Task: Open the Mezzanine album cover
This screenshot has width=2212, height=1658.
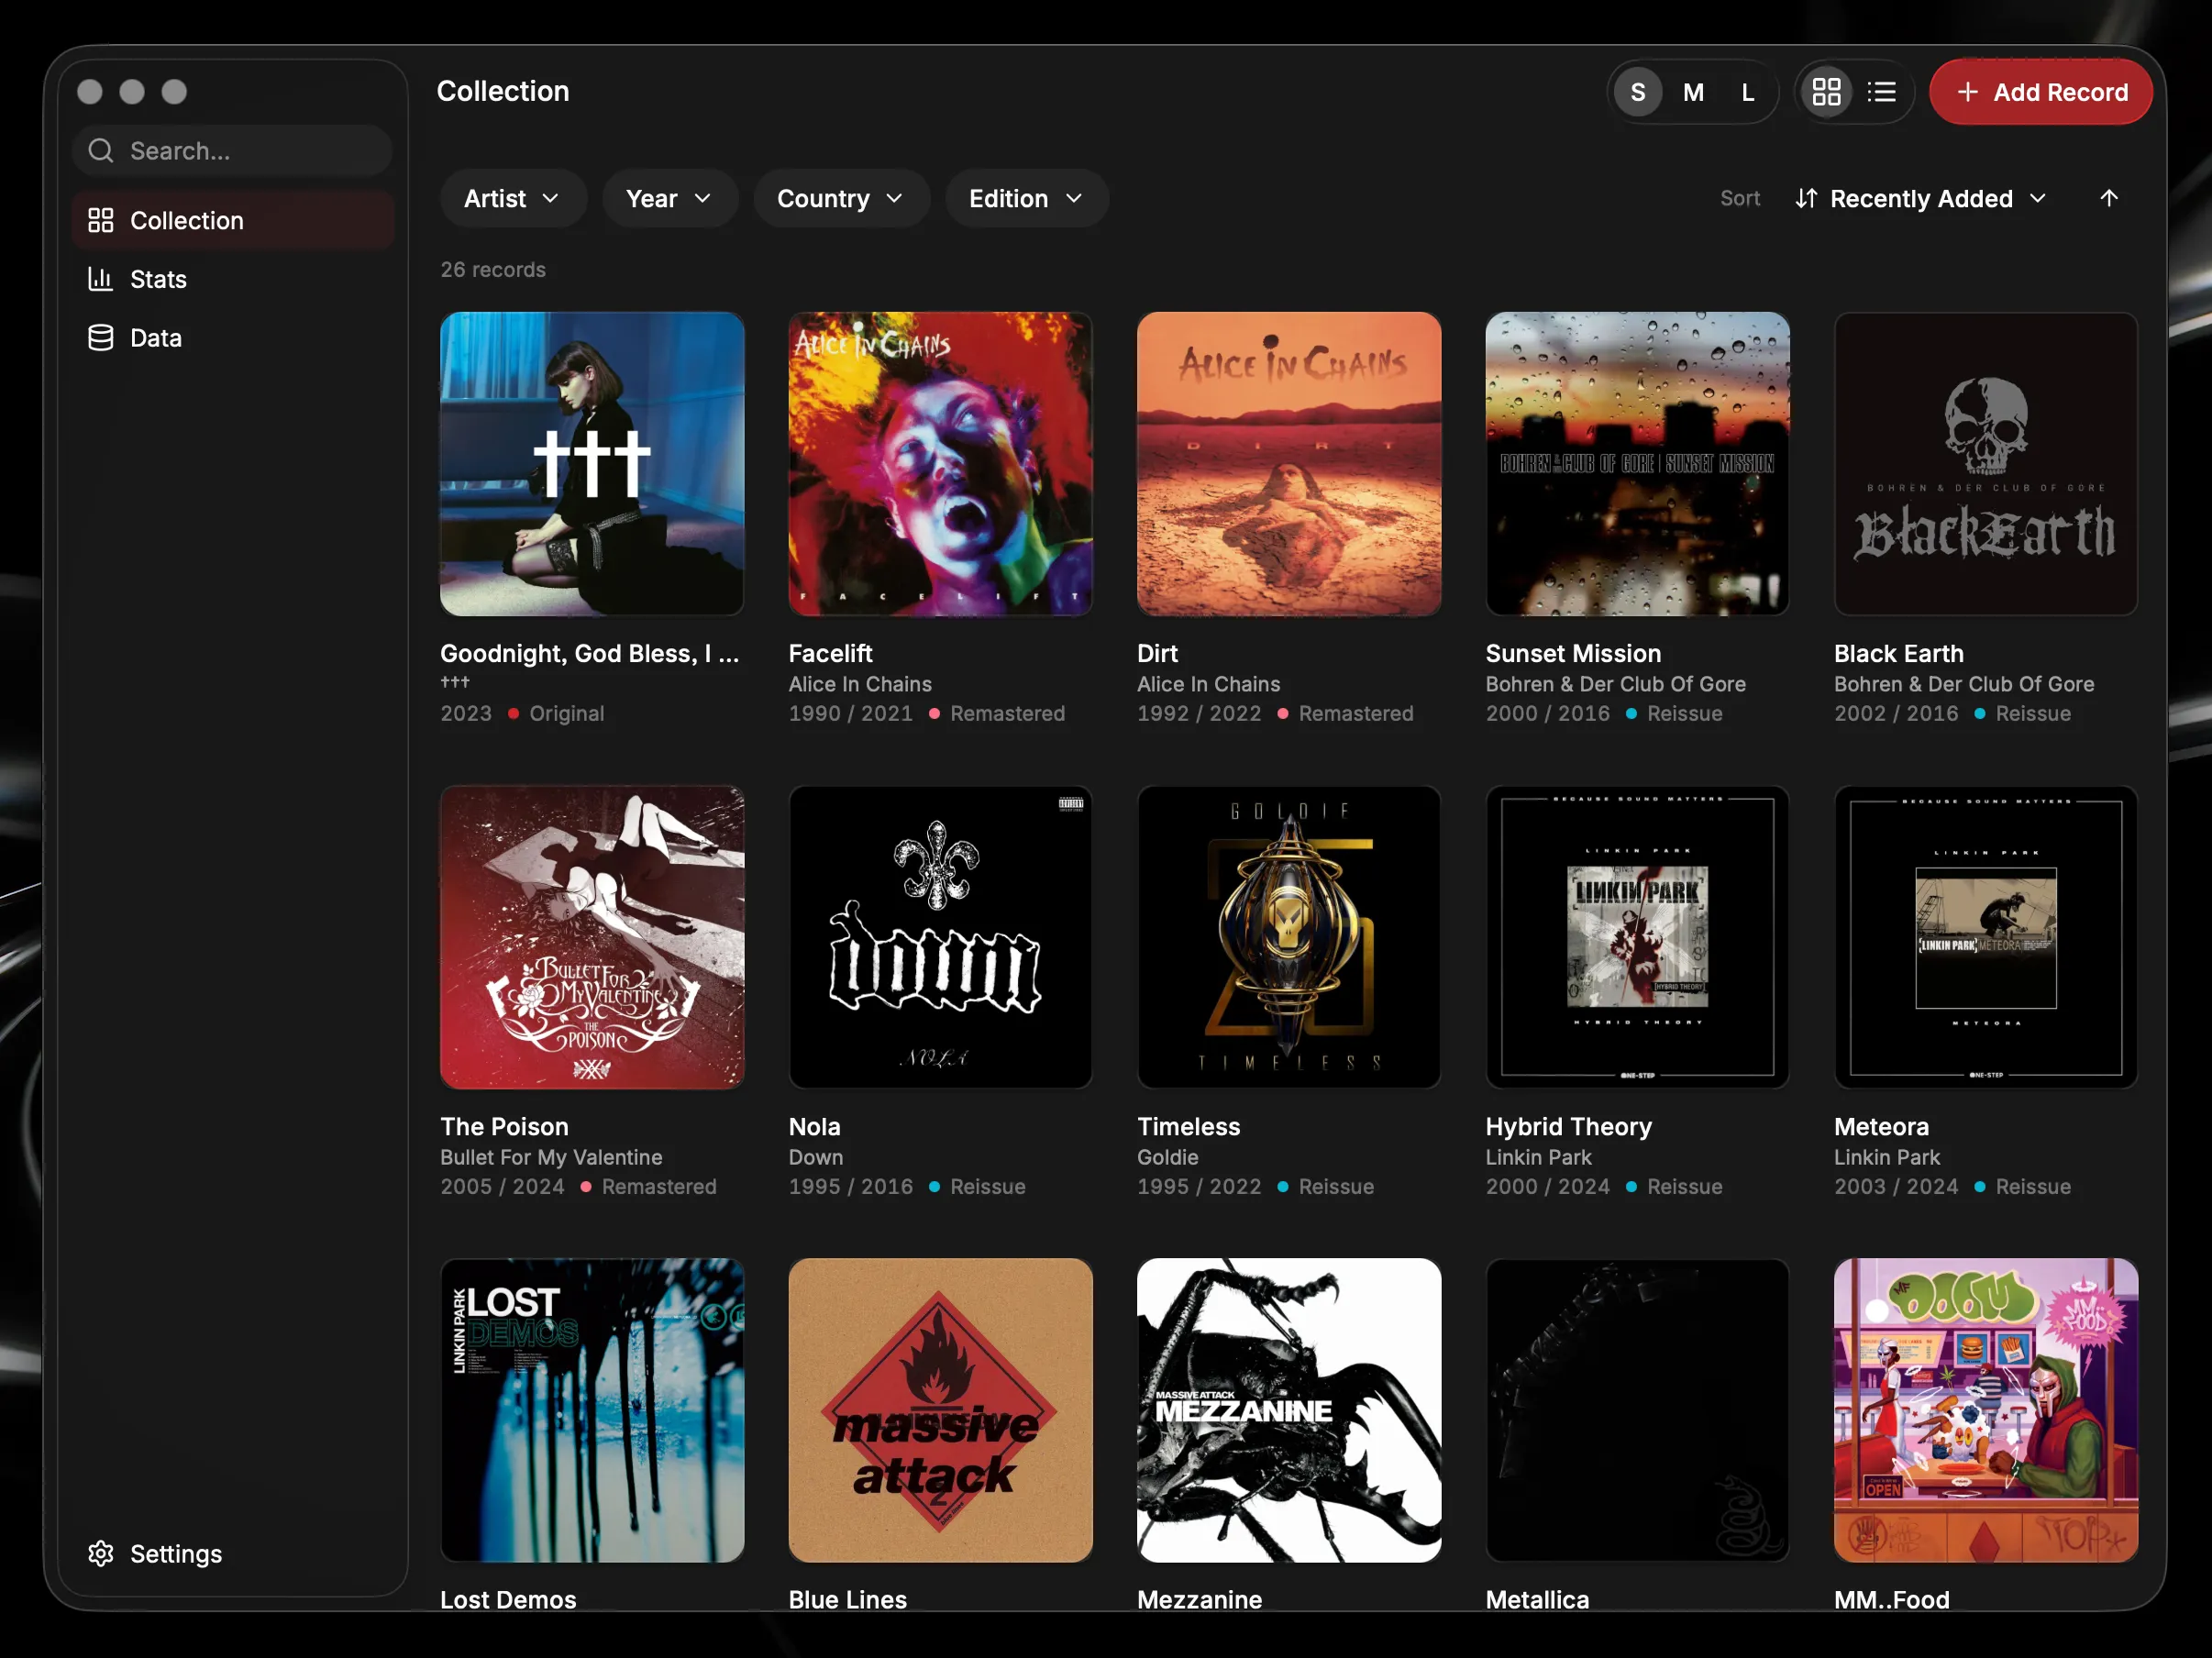Action: [1289, 1410]
